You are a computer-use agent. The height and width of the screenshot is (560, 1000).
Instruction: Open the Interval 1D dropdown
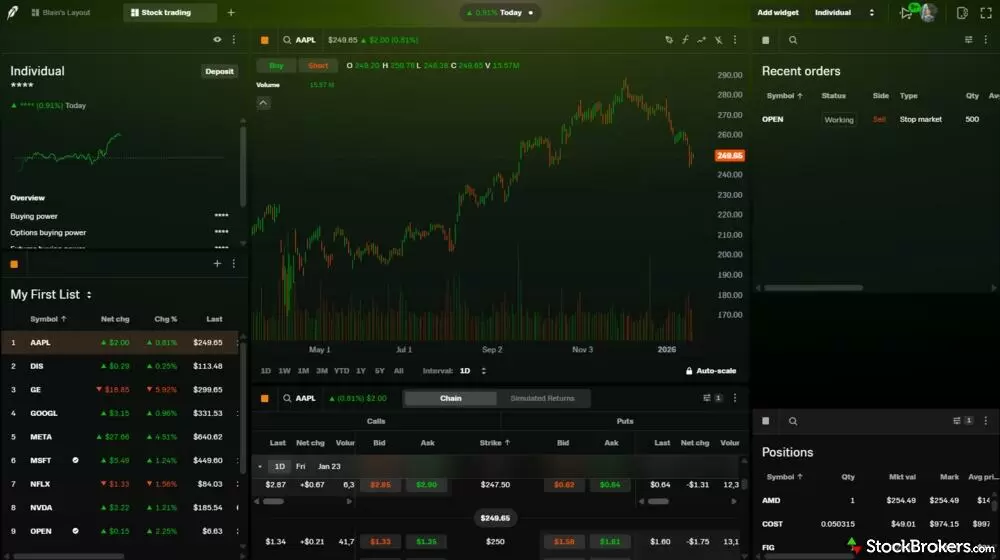(x=473, y=371)
